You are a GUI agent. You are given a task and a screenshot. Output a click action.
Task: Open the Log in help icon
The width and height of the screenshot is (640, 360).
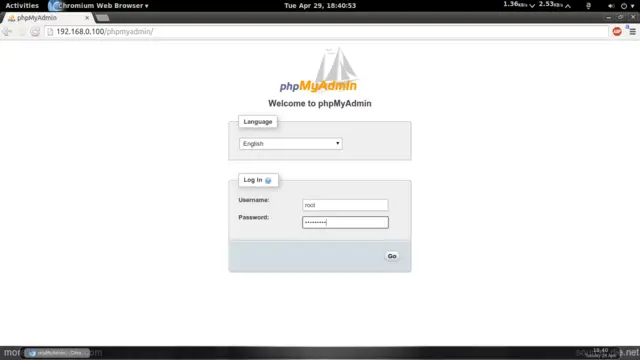point(268,180)
